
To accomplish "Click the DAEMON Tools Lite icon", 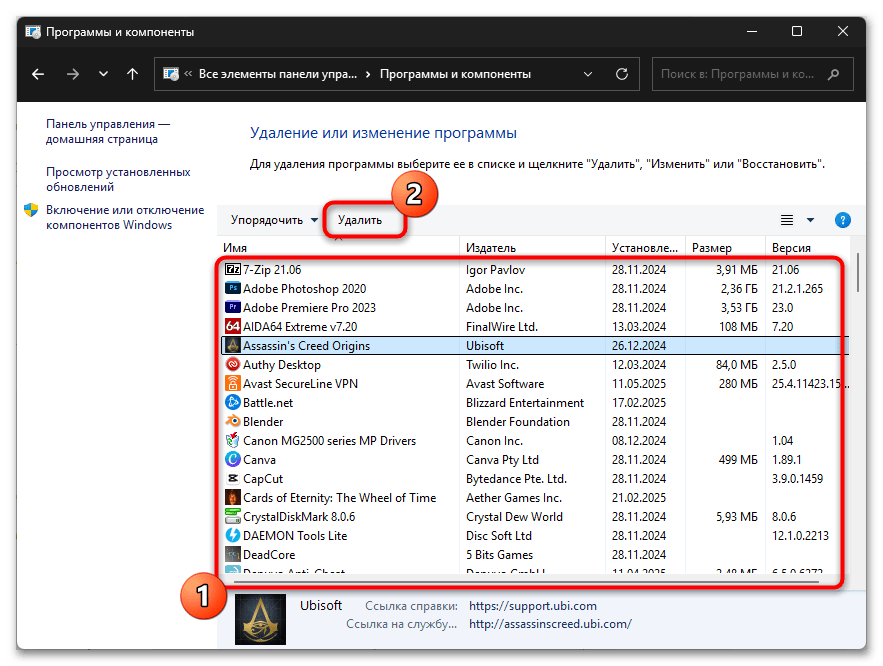I will point(233,536).
